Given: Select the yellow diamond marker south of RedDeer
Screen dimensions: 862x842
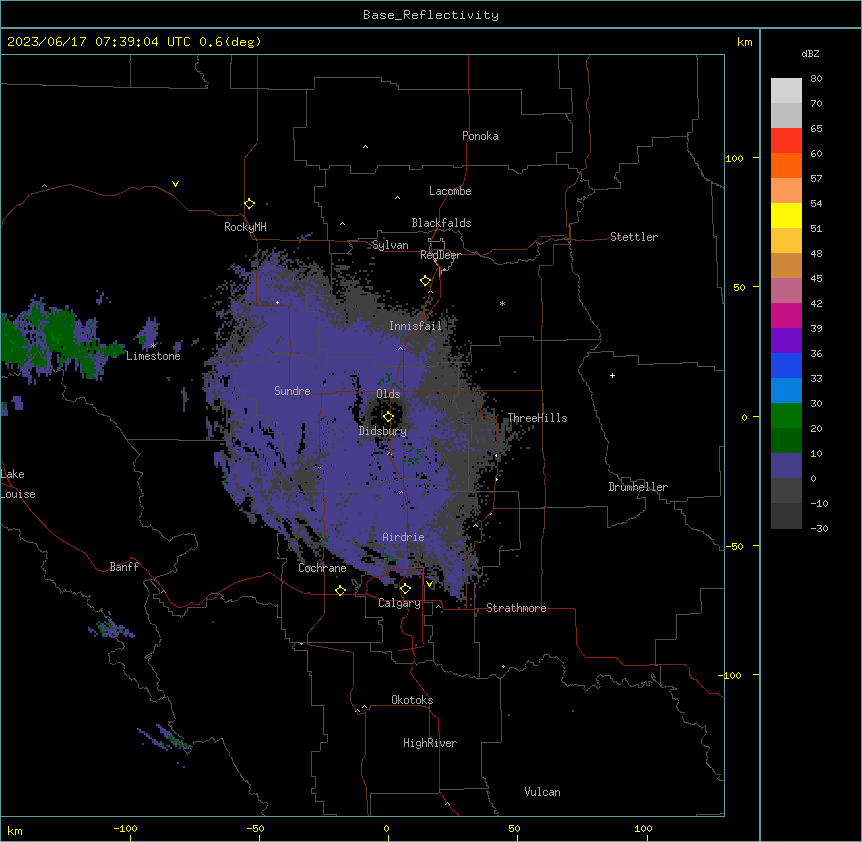Looking at the screenshot, I should click(x=425, y=281).
